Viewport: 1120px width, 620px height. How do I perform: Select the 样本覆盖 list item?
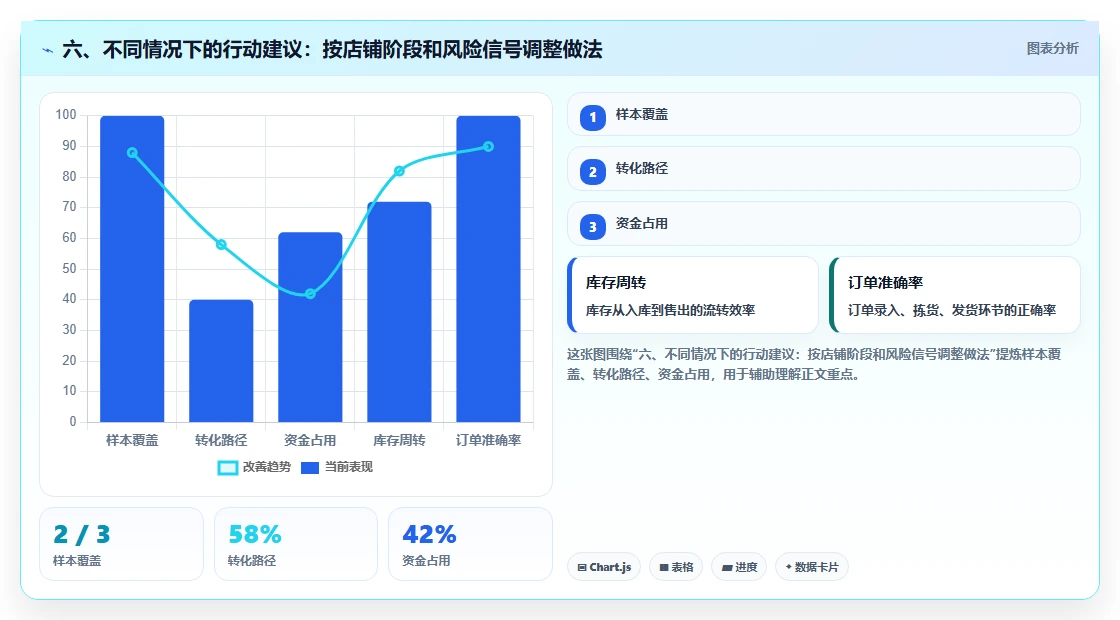(824, 114)
